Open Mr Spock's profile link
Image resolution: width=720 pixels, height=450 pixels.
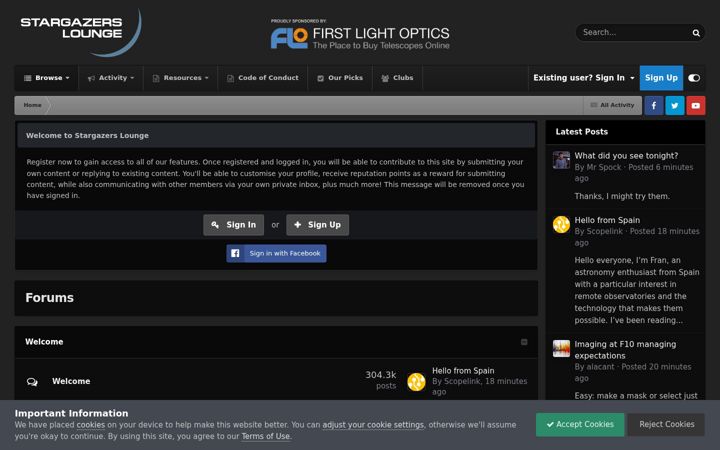pos(604,167)
